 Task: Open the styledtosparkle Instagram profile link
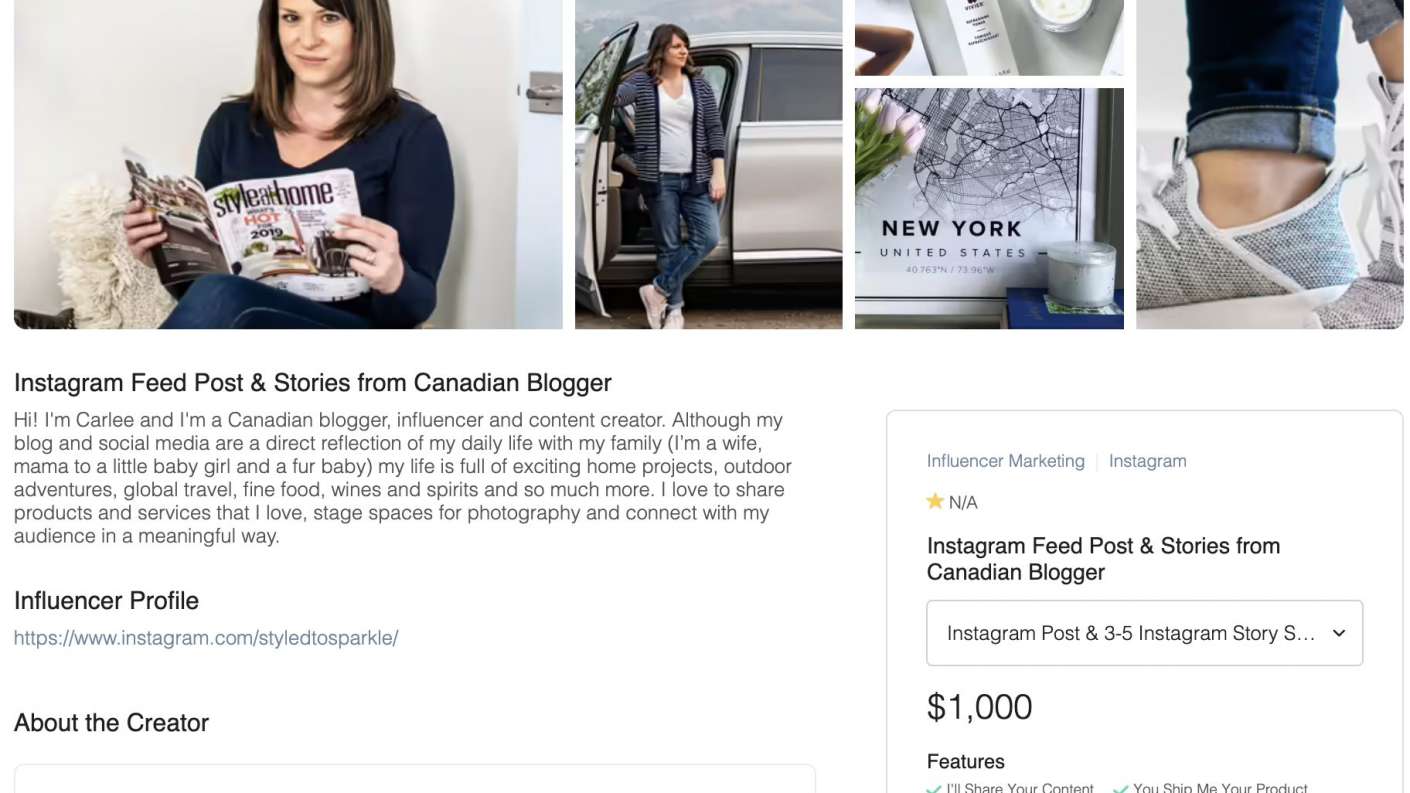coord(206,637)
